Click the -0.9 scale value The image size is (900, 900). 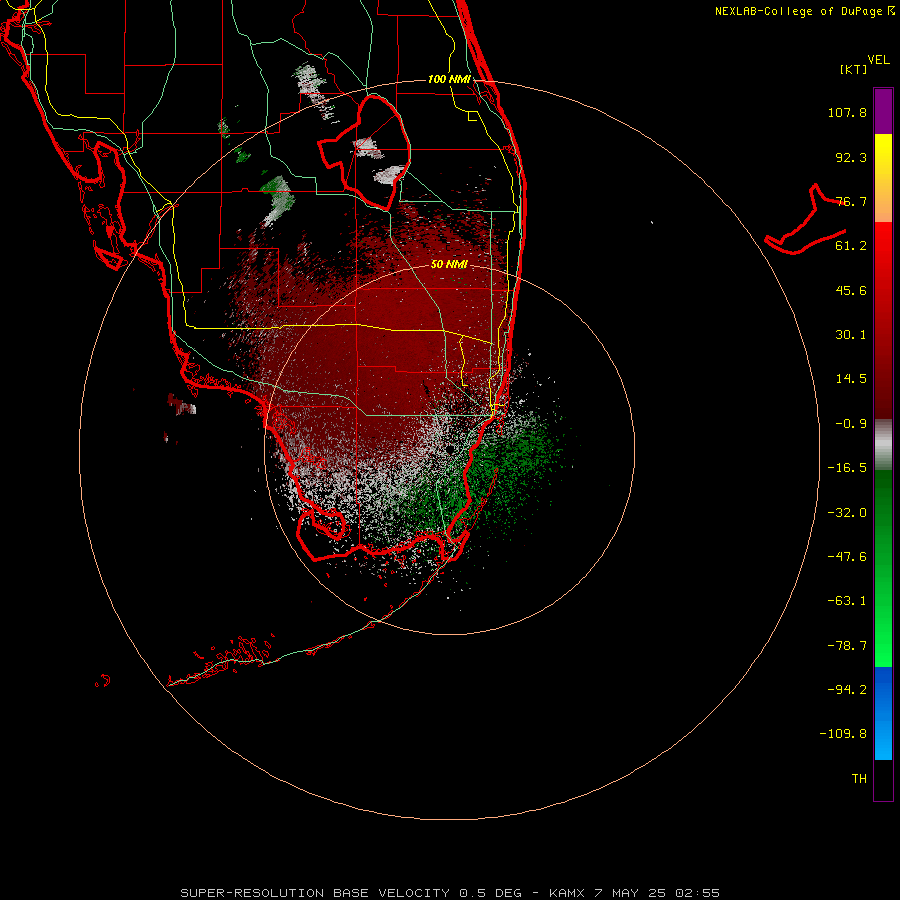point(851,424)
